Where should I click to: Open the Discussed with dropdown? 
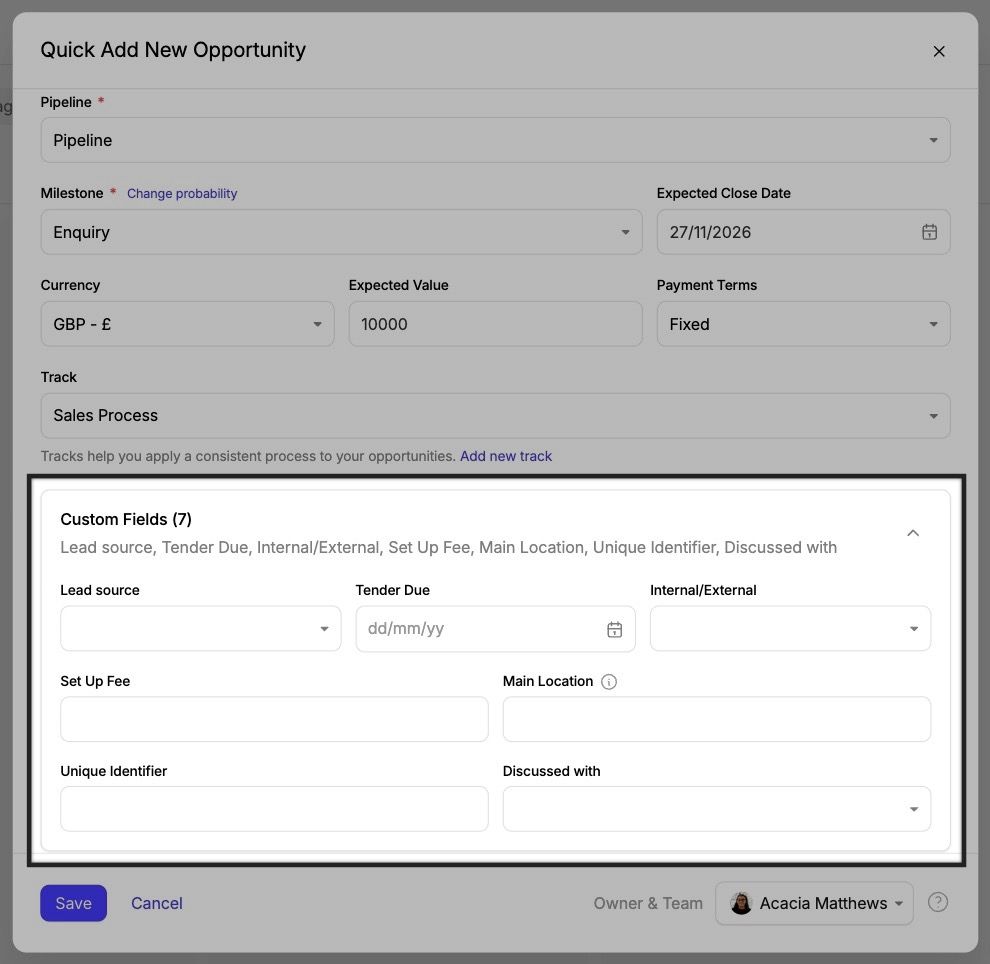pyautogui.click(x=717, y=809)
